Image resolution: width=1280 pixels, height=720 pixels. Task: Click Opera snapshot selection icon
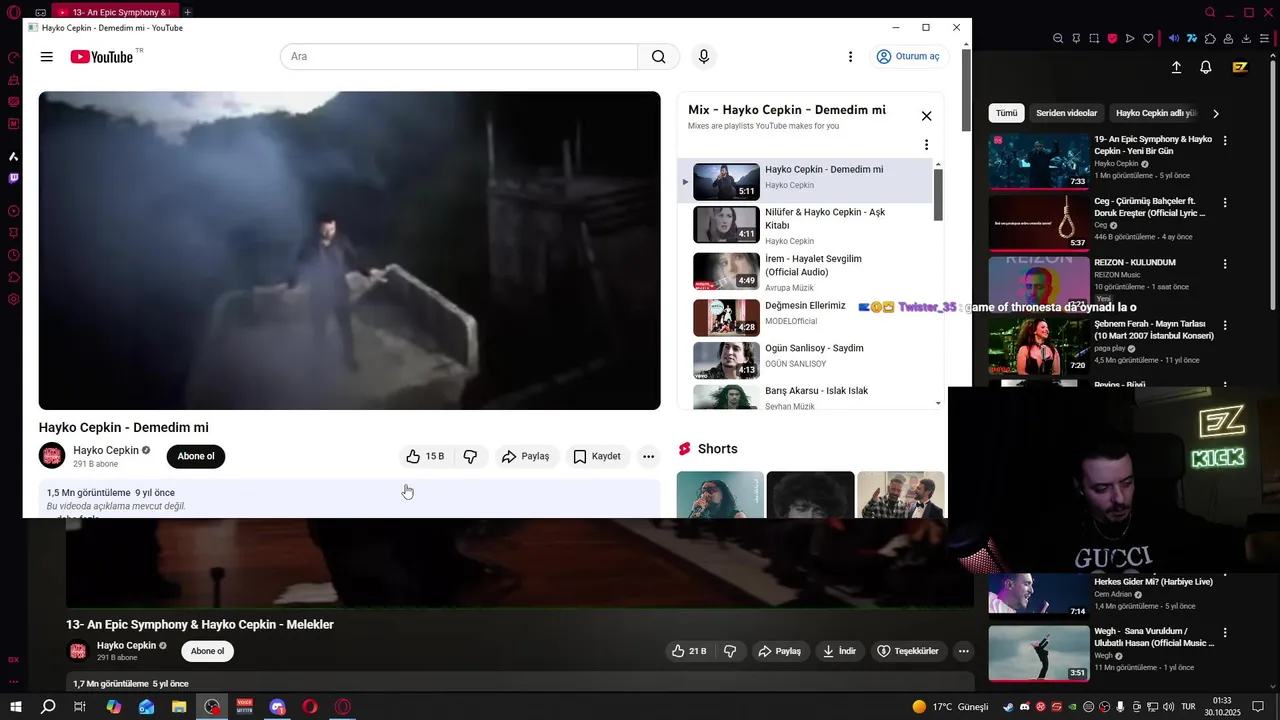(x=1094, y=38)
